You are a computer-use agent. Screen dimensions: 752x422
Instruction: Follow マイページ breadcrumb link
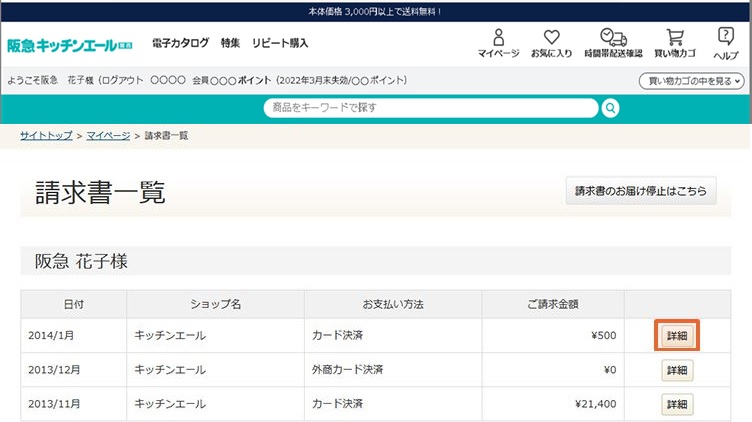(108, 136)
